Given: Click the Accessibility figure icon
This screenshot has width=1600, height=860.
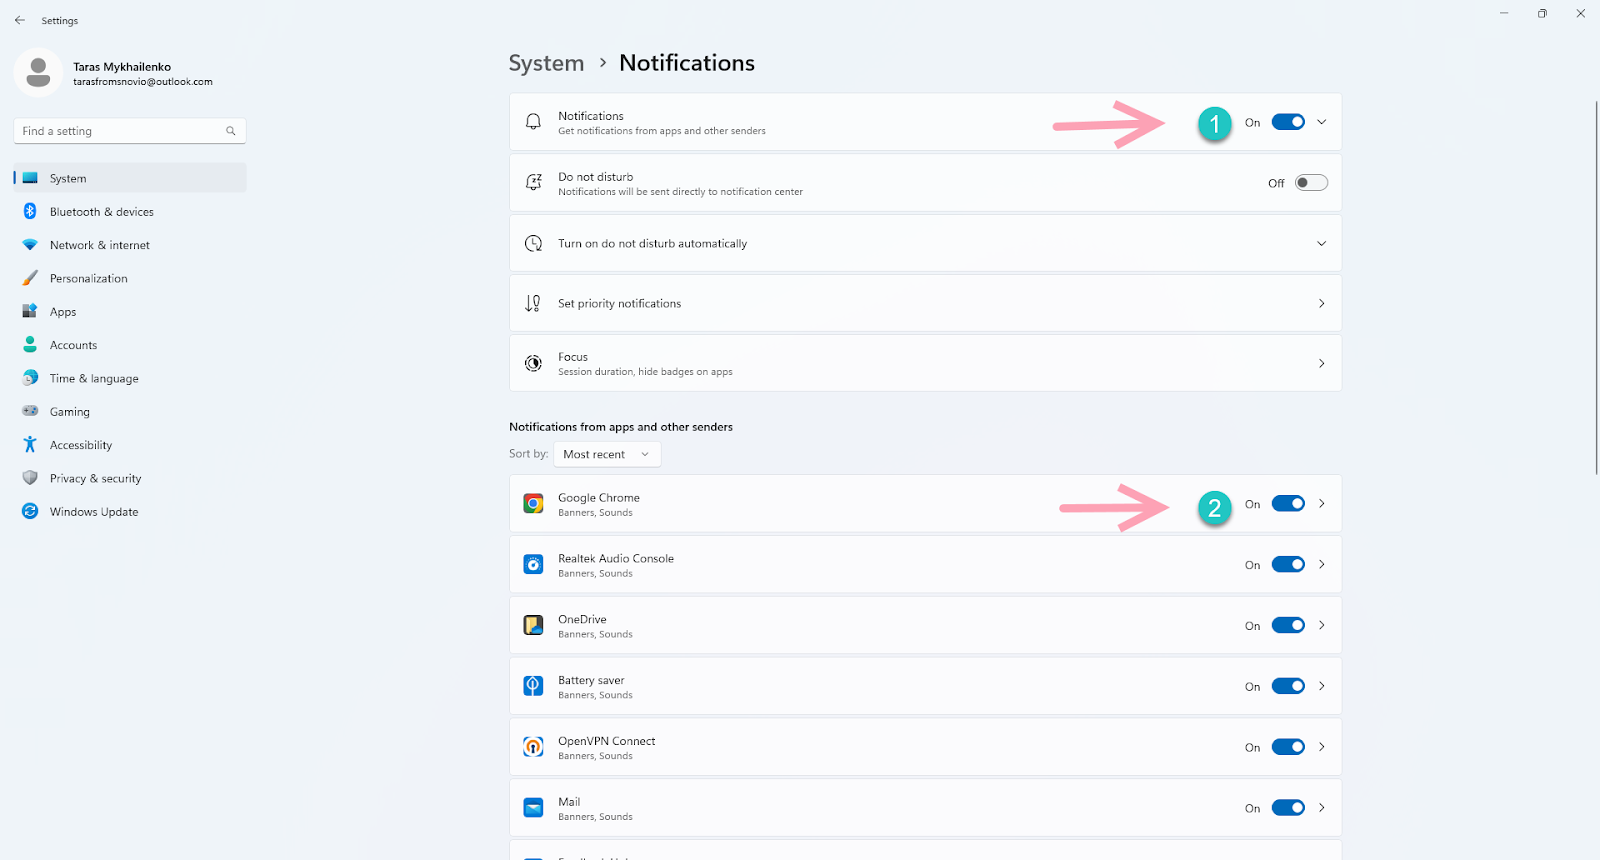Looking at the screenshot, I should click(30, 445).
